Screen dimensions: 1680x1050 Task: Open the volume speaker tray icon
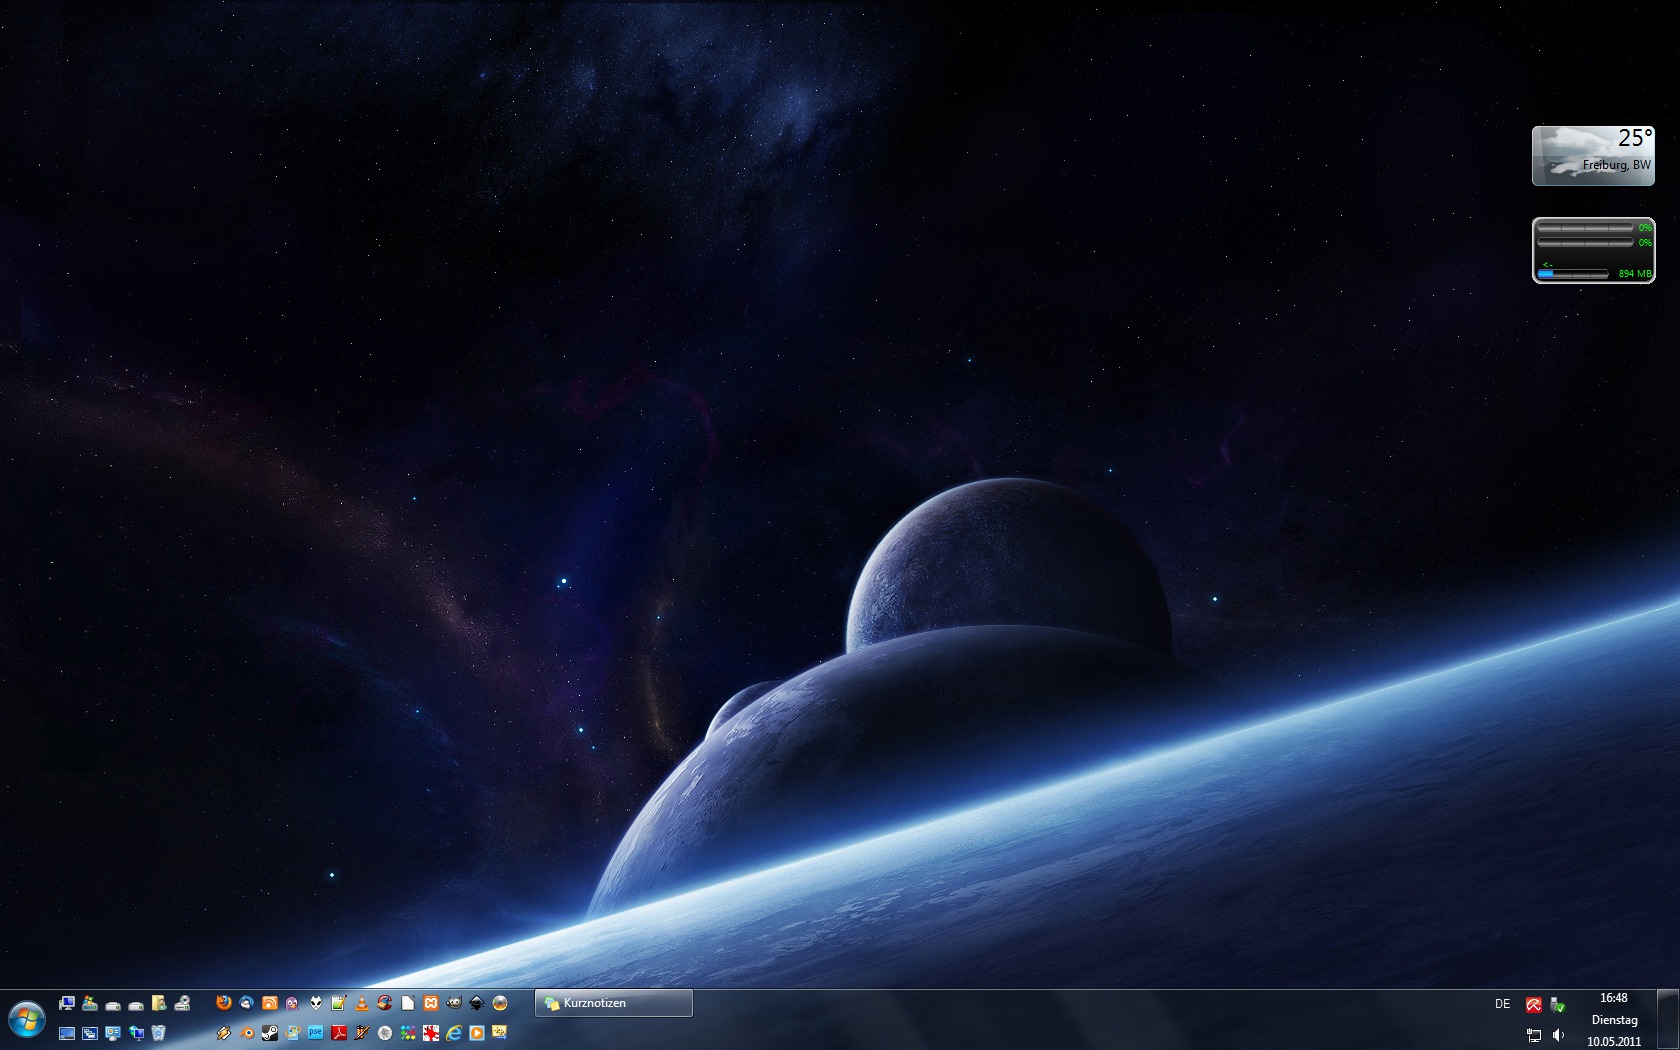pos(1557,1035)
